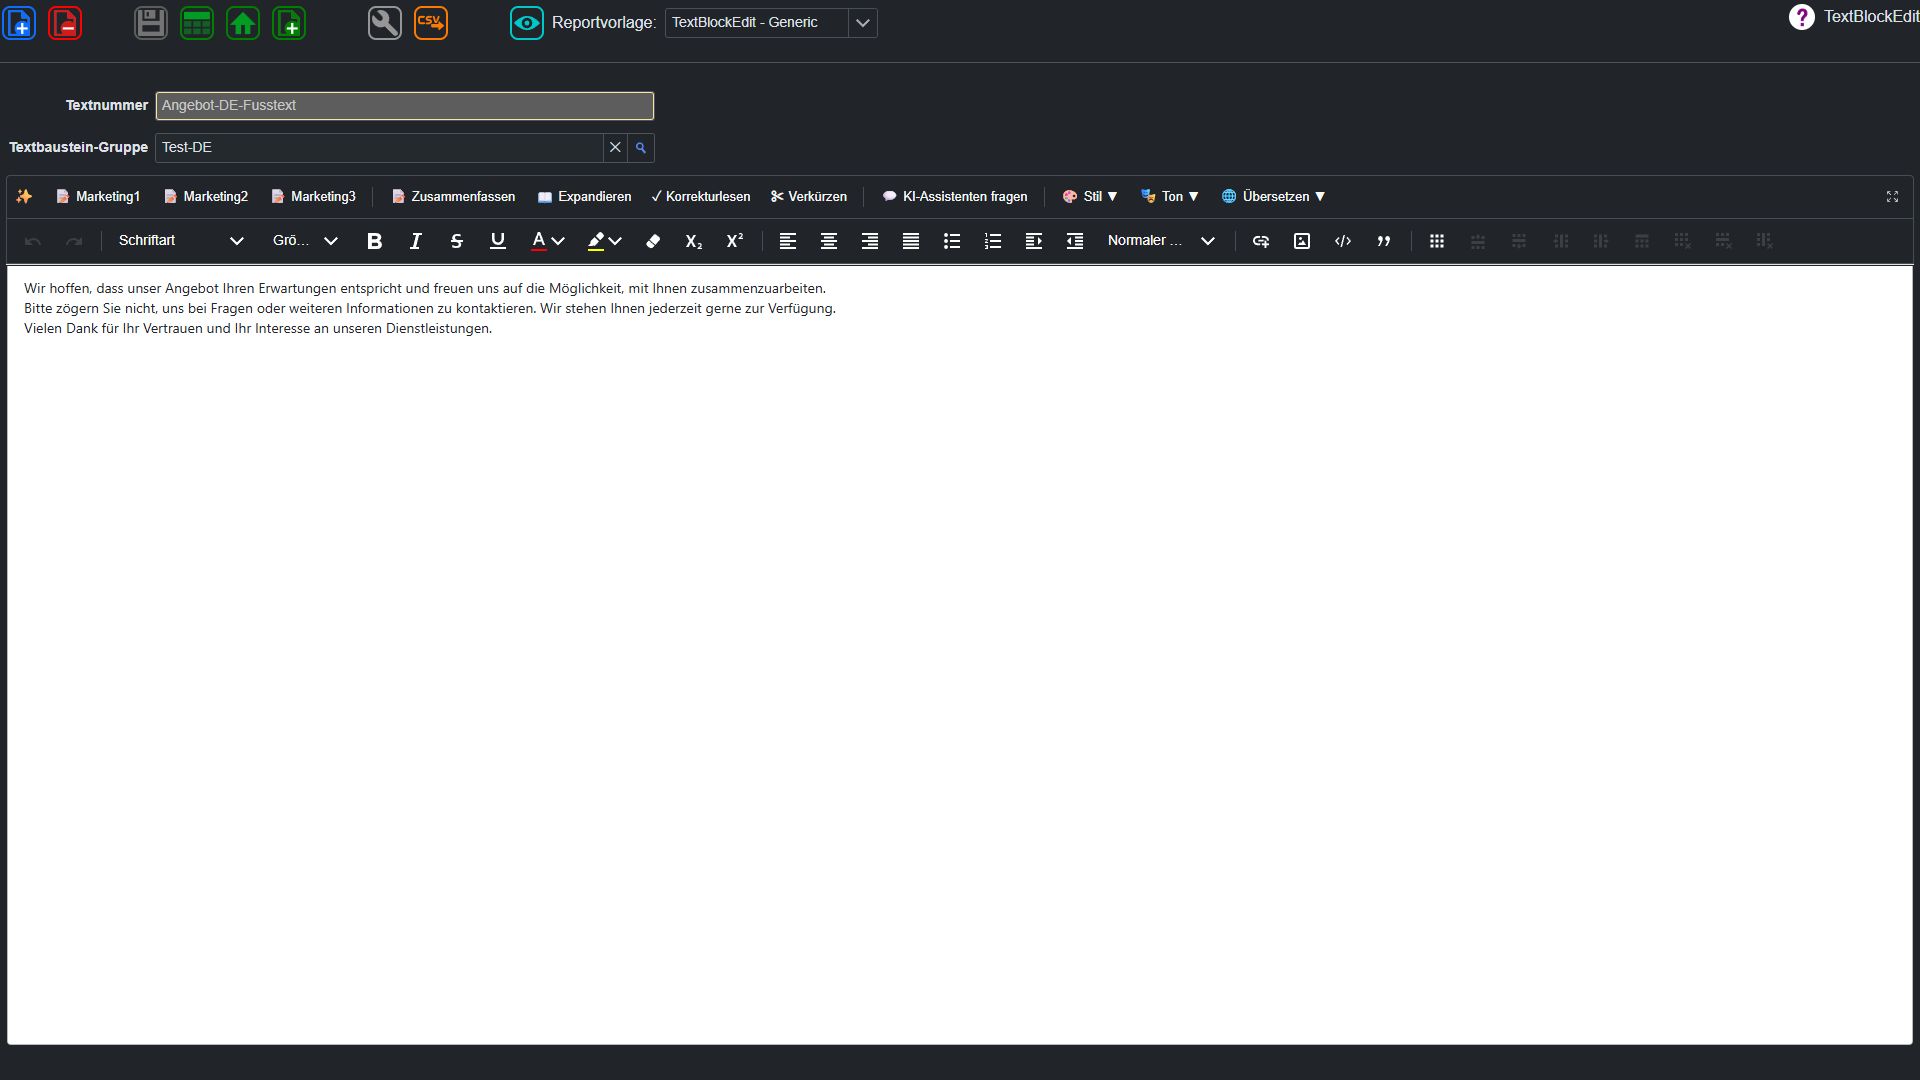The width and height of the screenshot is (1920, 1080).
Task: Toggle underline formatting
Action: 498,241
